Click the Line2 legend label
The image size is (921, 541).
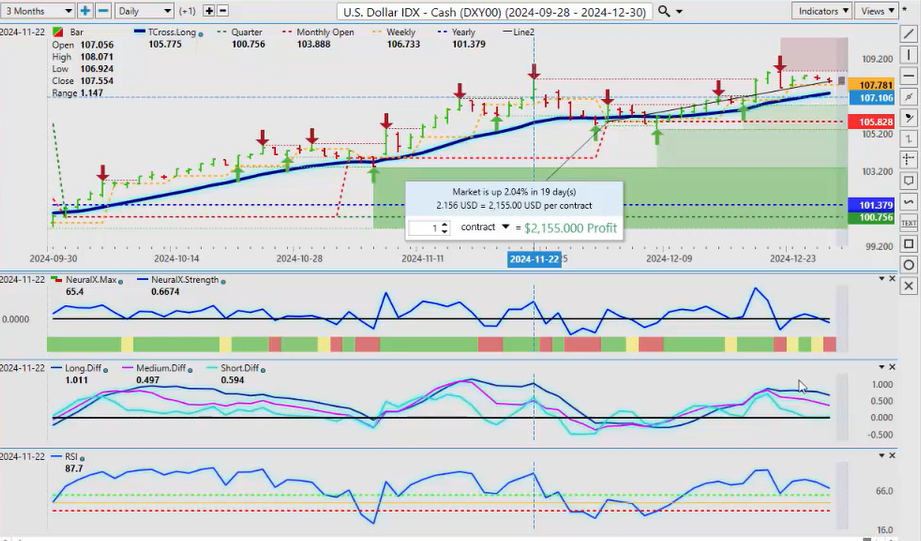524,32
